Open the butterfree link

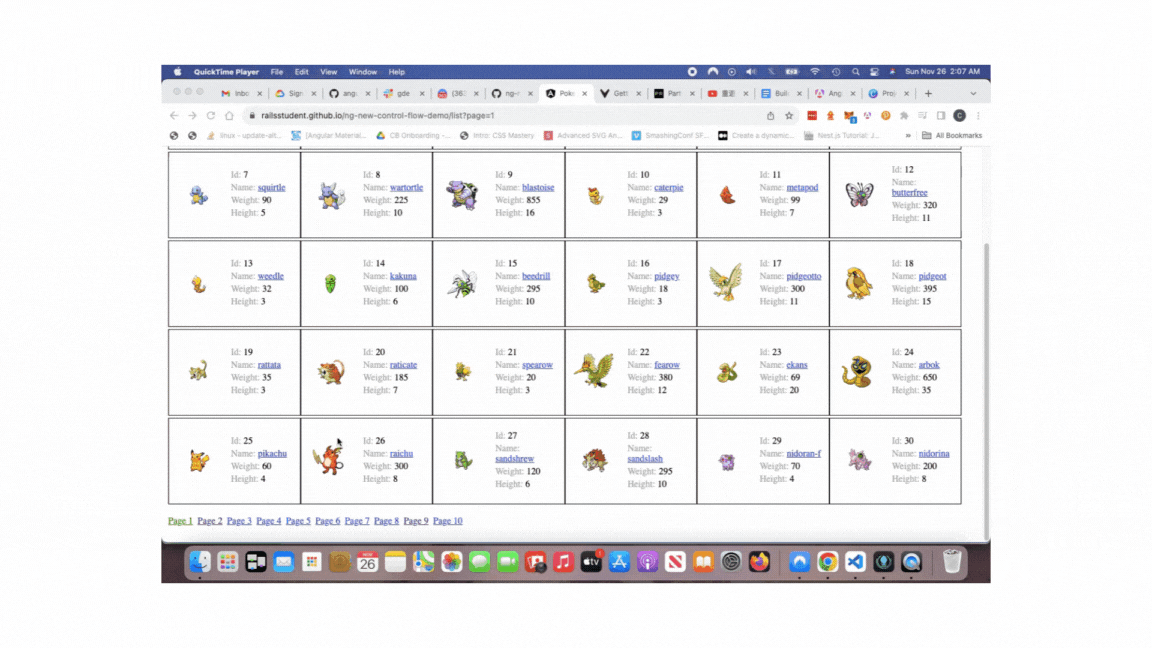tap(910, 192)
